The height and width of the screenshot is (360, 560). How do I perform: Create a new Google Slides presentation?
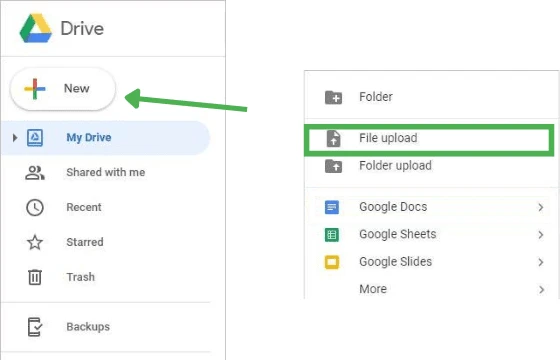pos(431,262)
